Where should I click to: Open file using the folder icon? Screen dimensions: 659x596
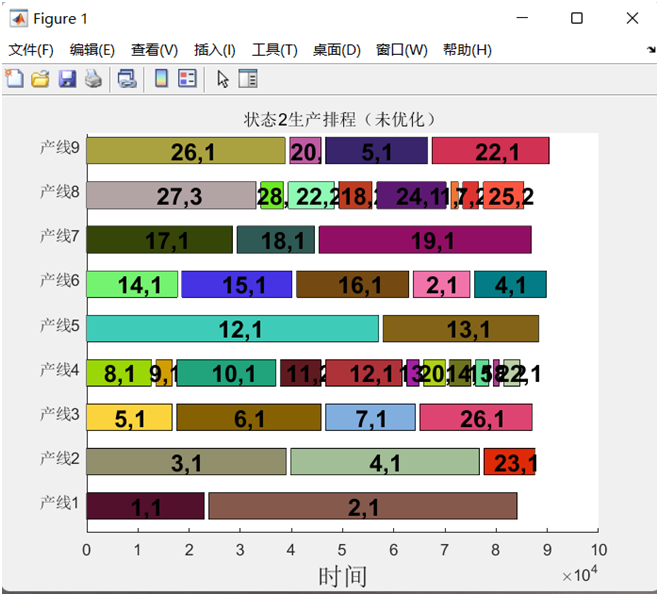pyautogui.click(x=40, y=79)
